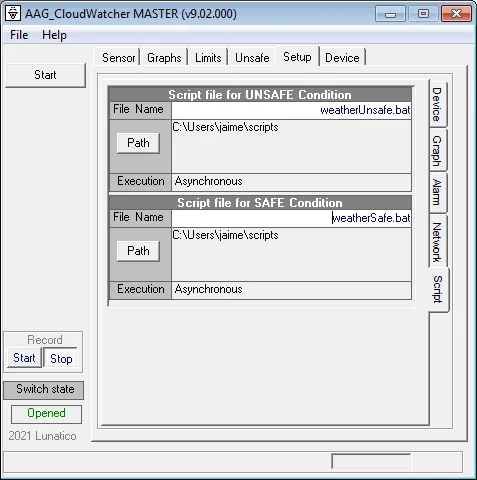Screen dimensions: 477x480
Task: Switch to the Limits tab
Action: click(x=208, y=58)
